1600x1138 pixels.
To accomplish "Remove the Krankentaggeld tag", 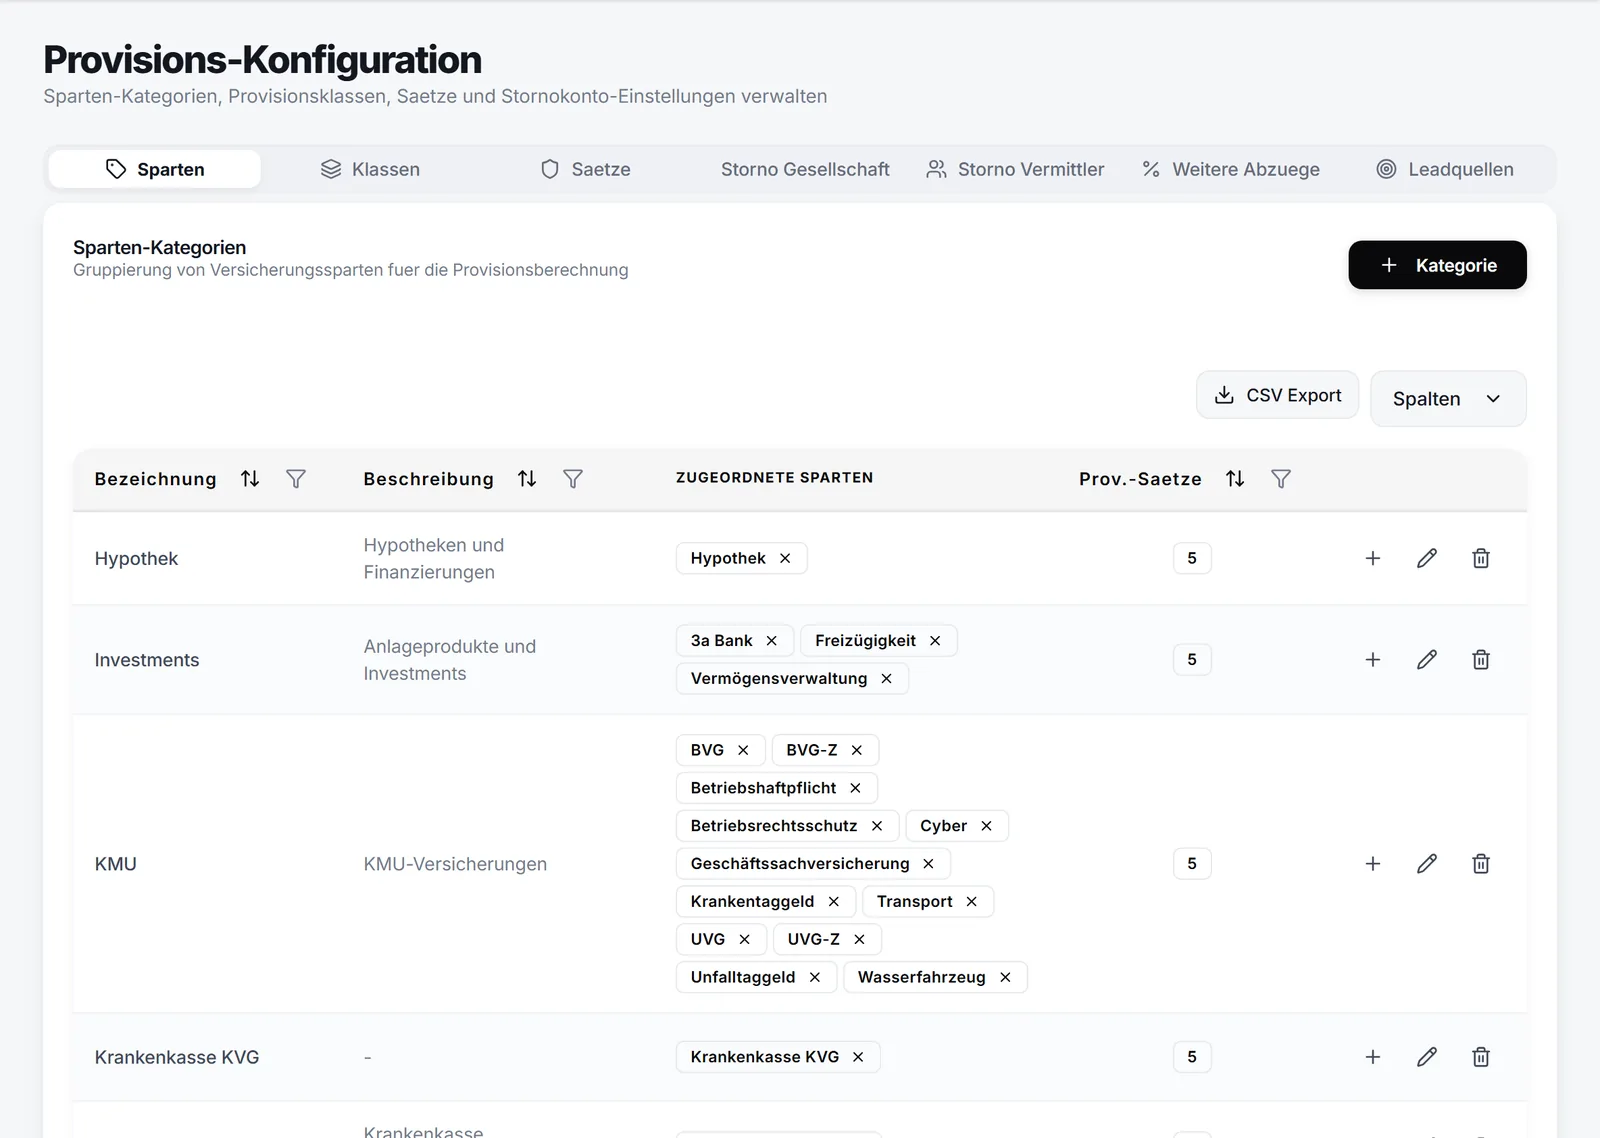I will coord(833,901).
